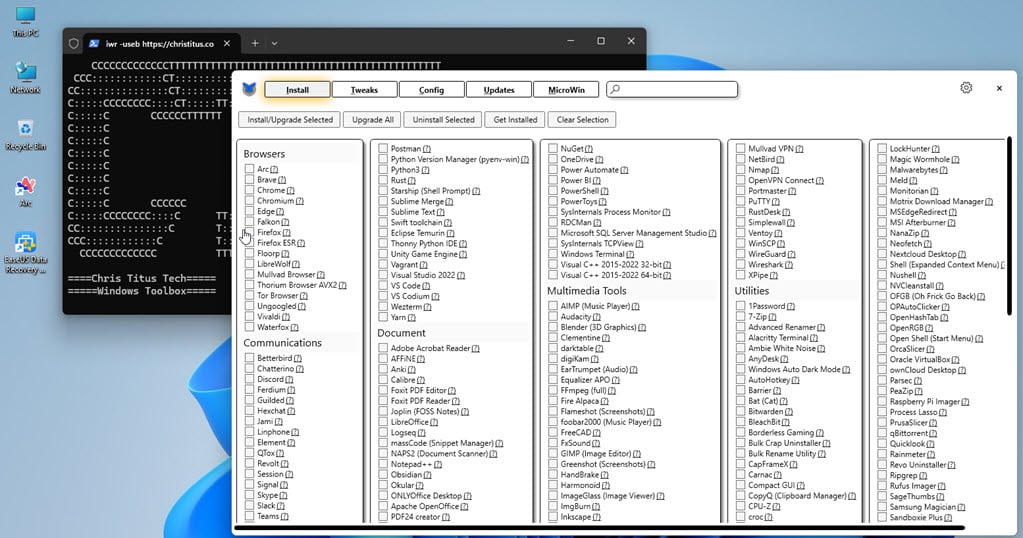Check the Wireshark checkbox

click(741, 264)
